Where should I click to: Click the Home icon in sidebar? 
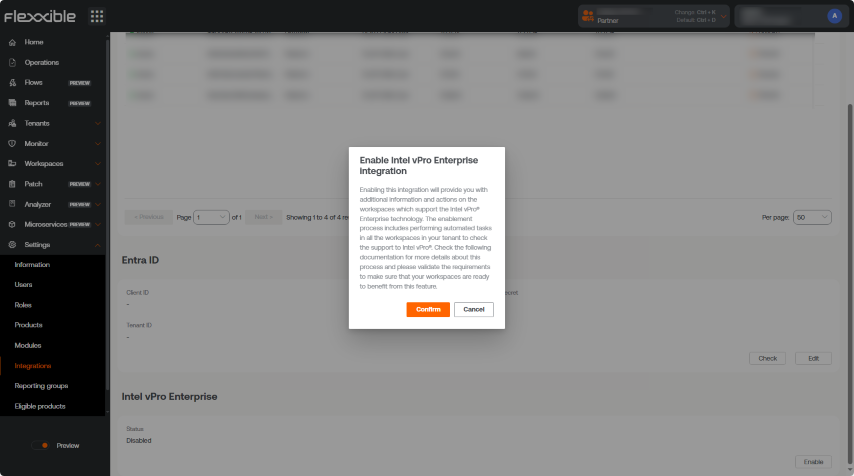point(13,42)
